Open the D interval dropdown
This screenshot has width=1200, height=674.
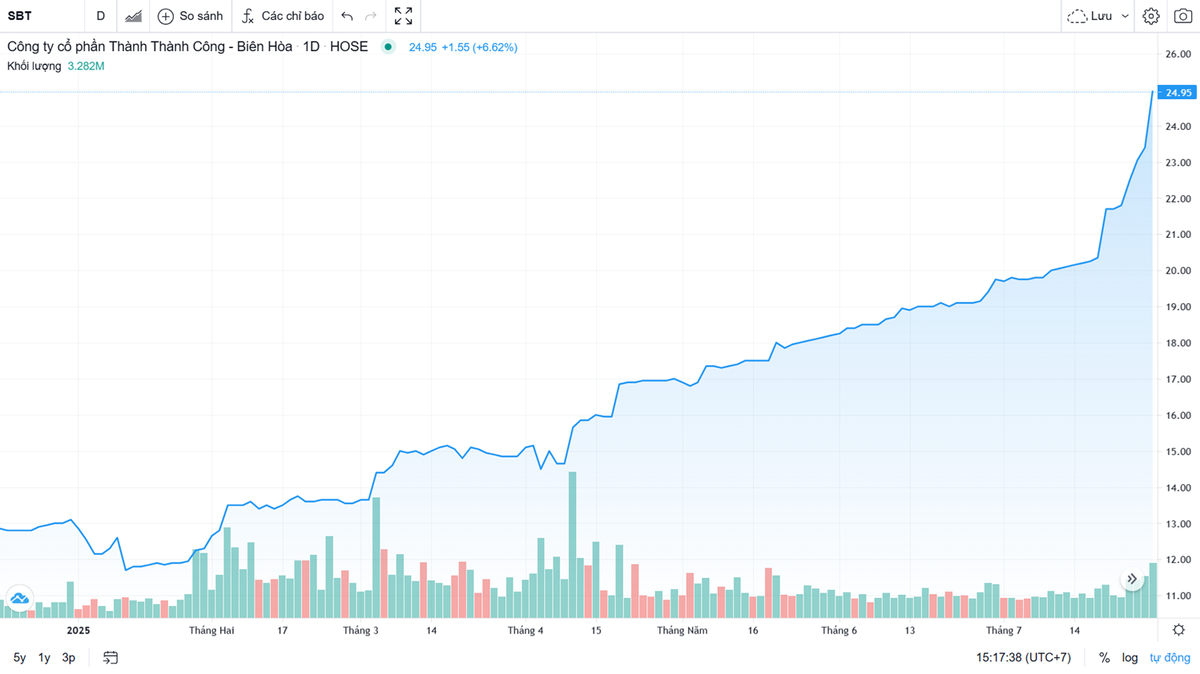[x=100, y=16]
